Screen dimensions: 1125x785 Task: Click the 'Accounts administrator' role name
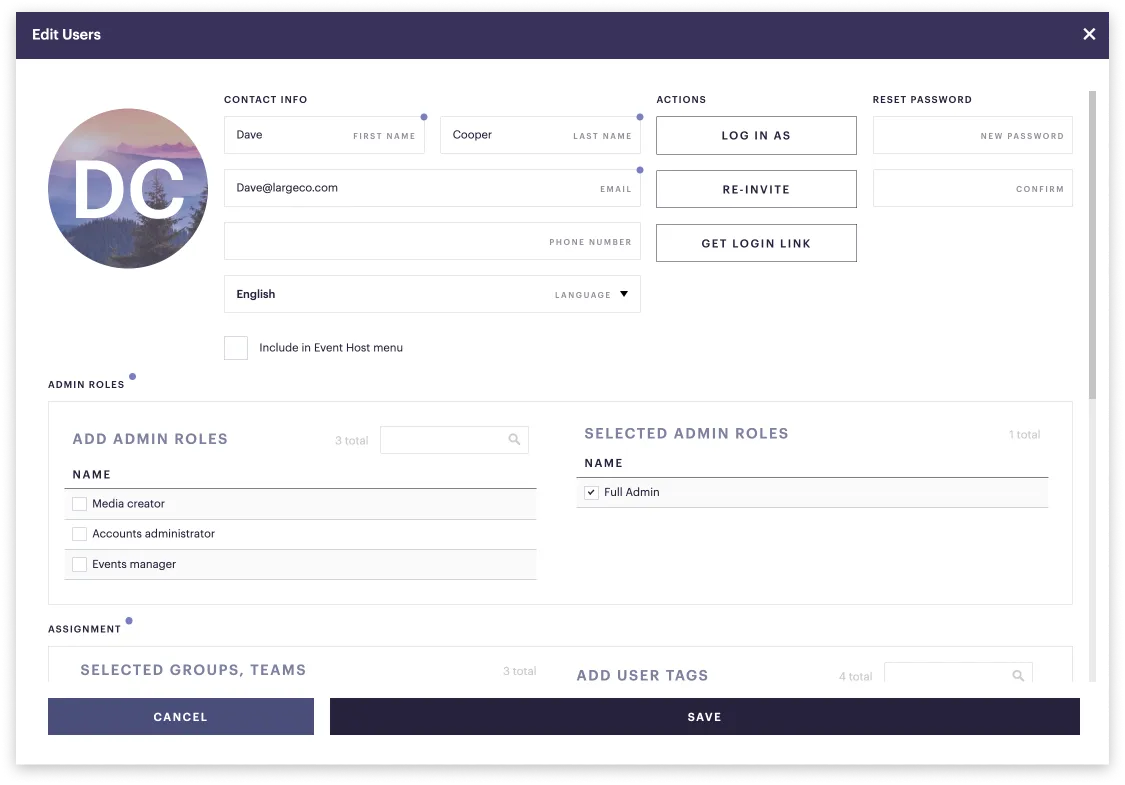coord(154,534)
